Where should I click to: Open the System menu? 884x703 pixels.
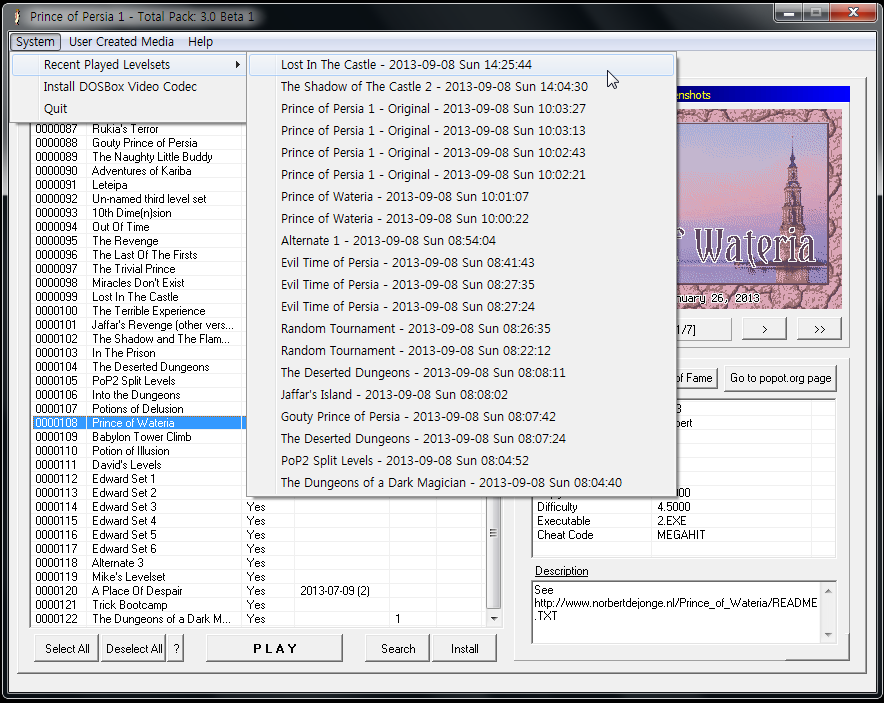coord(35,42)
